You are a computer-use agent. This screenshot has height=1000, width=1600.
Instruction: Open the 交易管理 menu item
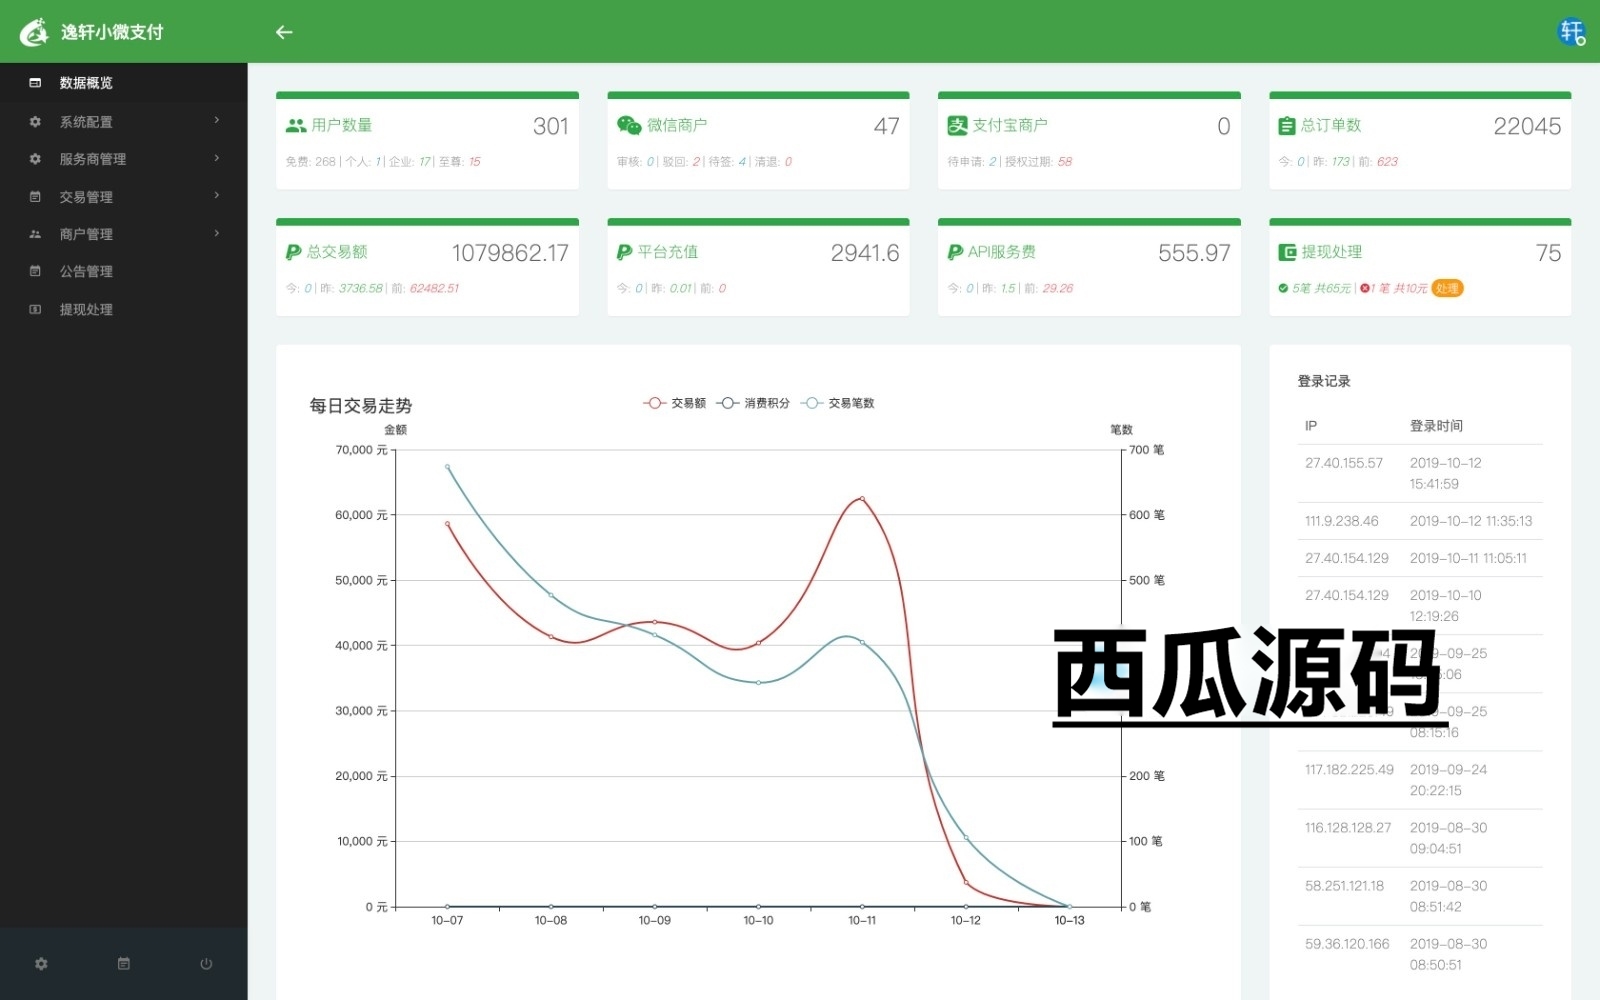124,197
